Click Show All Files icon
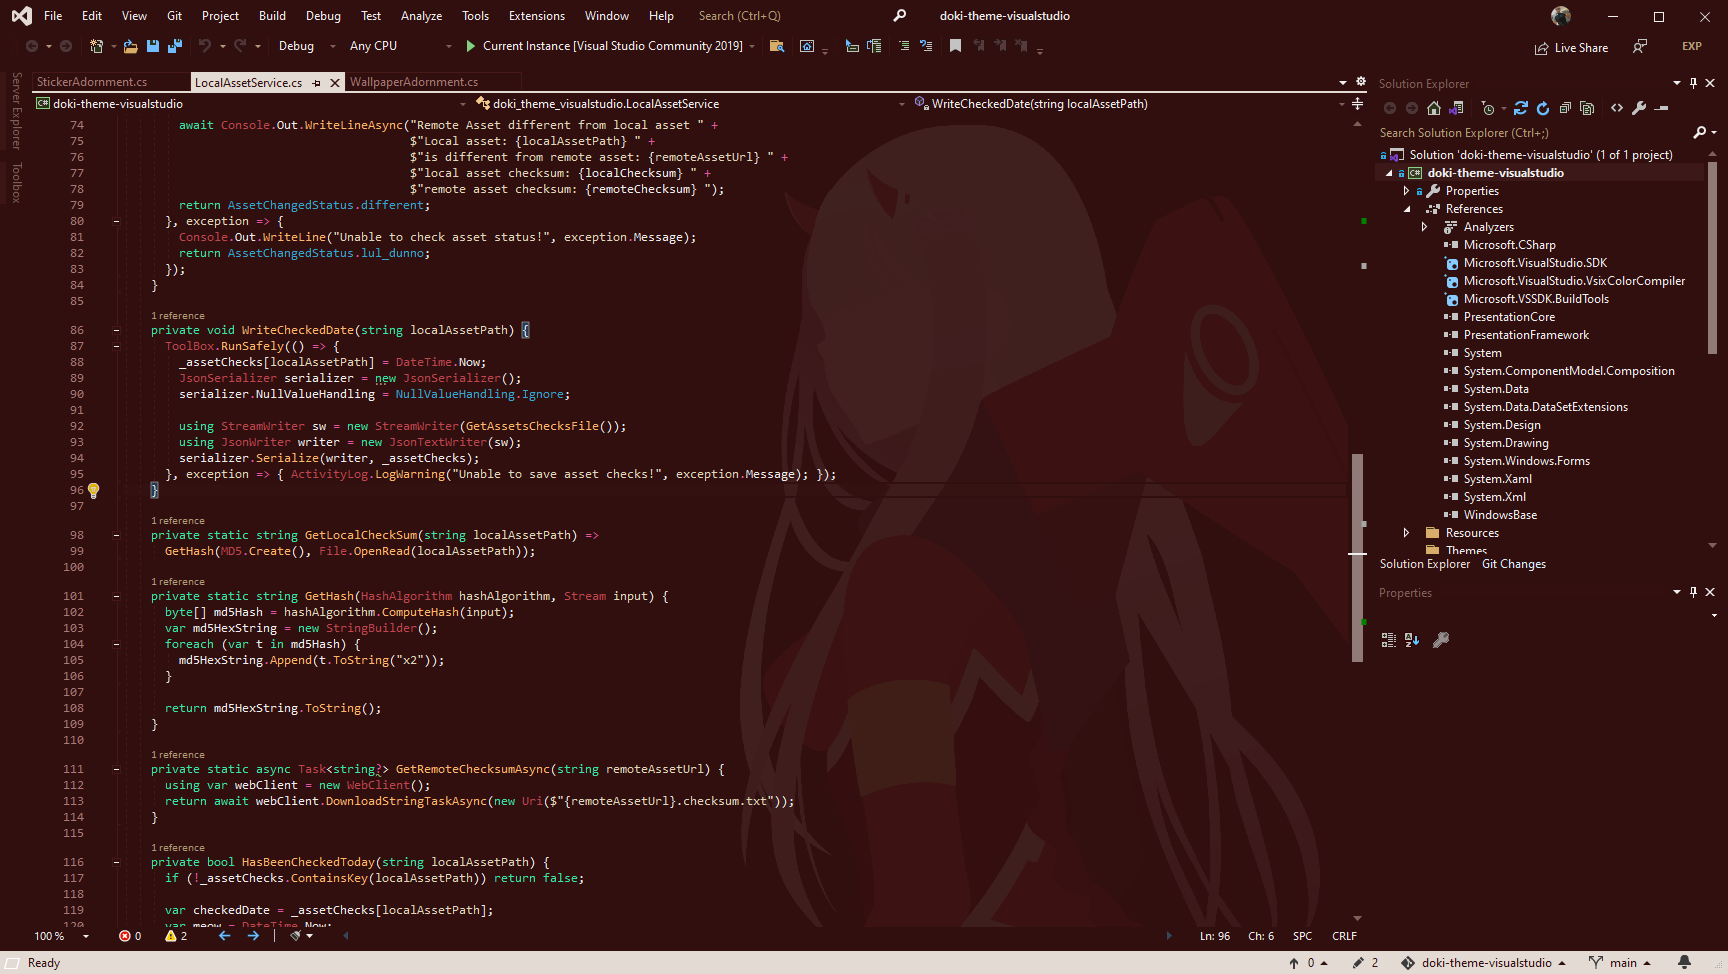This screenshot has width=1728, height=974. point(1587,108)
